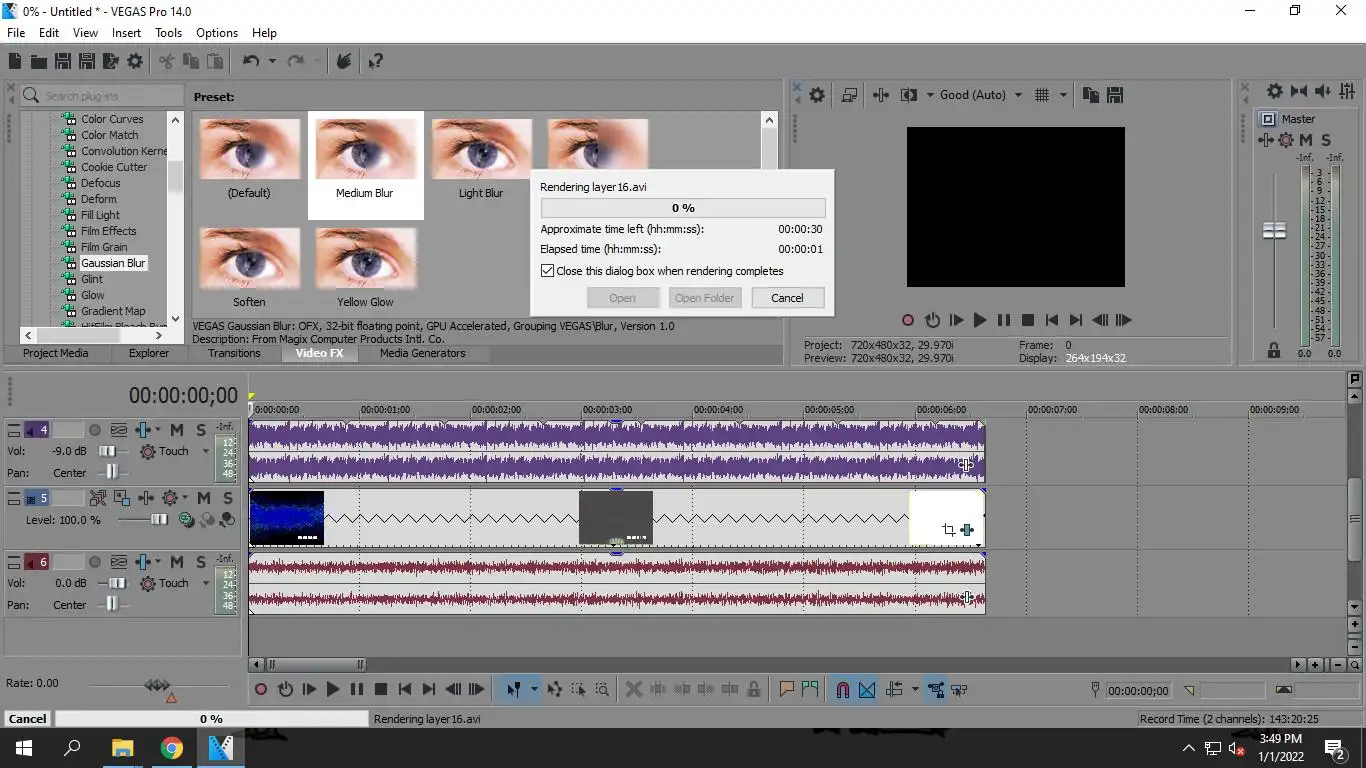The width and height of the screenshot is (1366, 768).
Task: Expand the Auto Ripple dropdown arrow
Action: pyautogui.click(x=915, y=689)
